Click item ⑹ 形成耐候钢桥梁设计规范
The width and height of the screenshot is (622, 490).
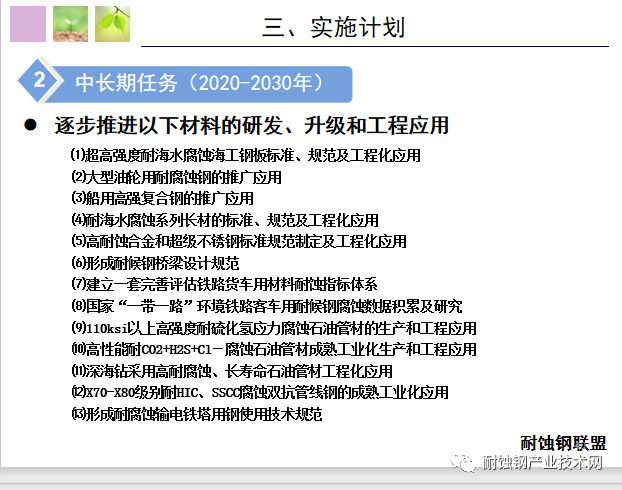pos(155,263)
